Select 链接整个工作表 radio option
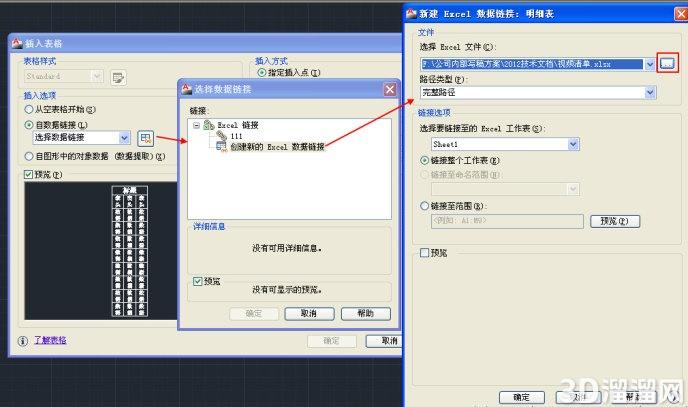Screen dimensions: 688x407 tap(424, 161)
